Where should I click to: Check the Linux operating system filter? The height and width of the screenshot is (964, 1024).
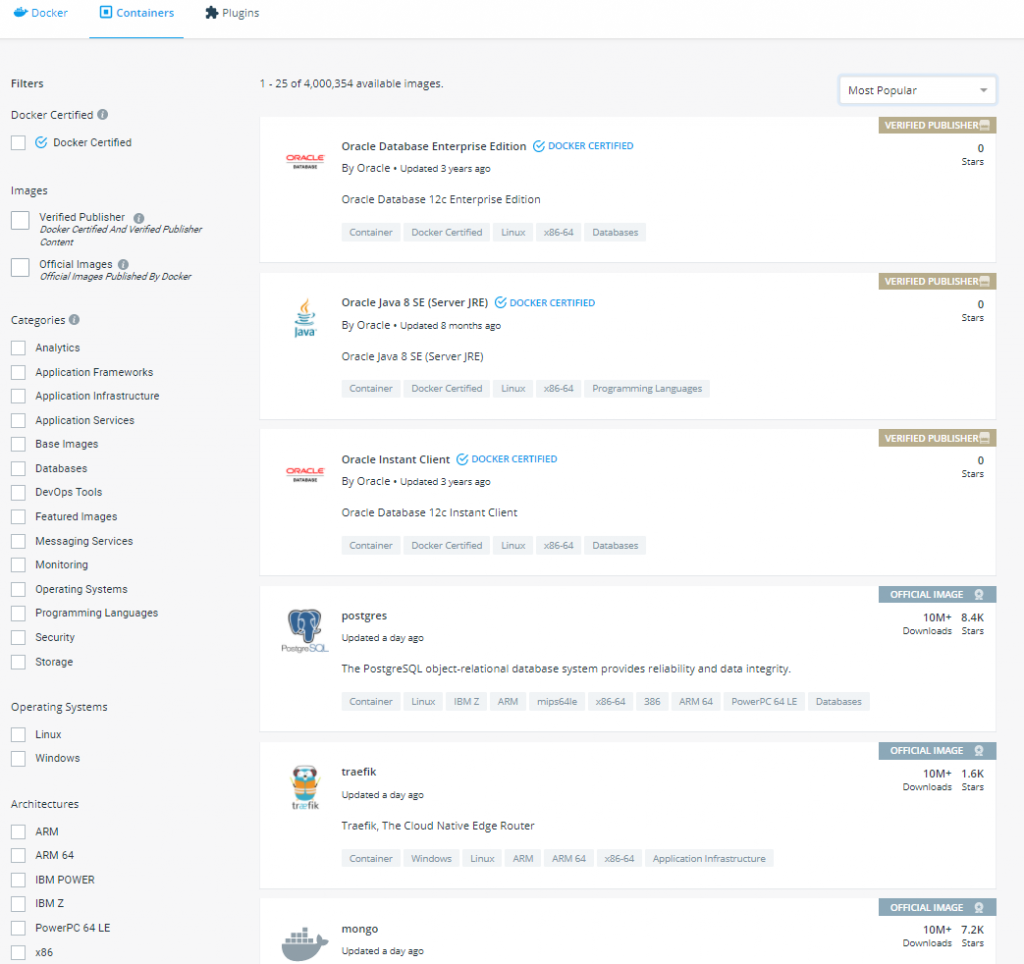(x=18, y=735)
